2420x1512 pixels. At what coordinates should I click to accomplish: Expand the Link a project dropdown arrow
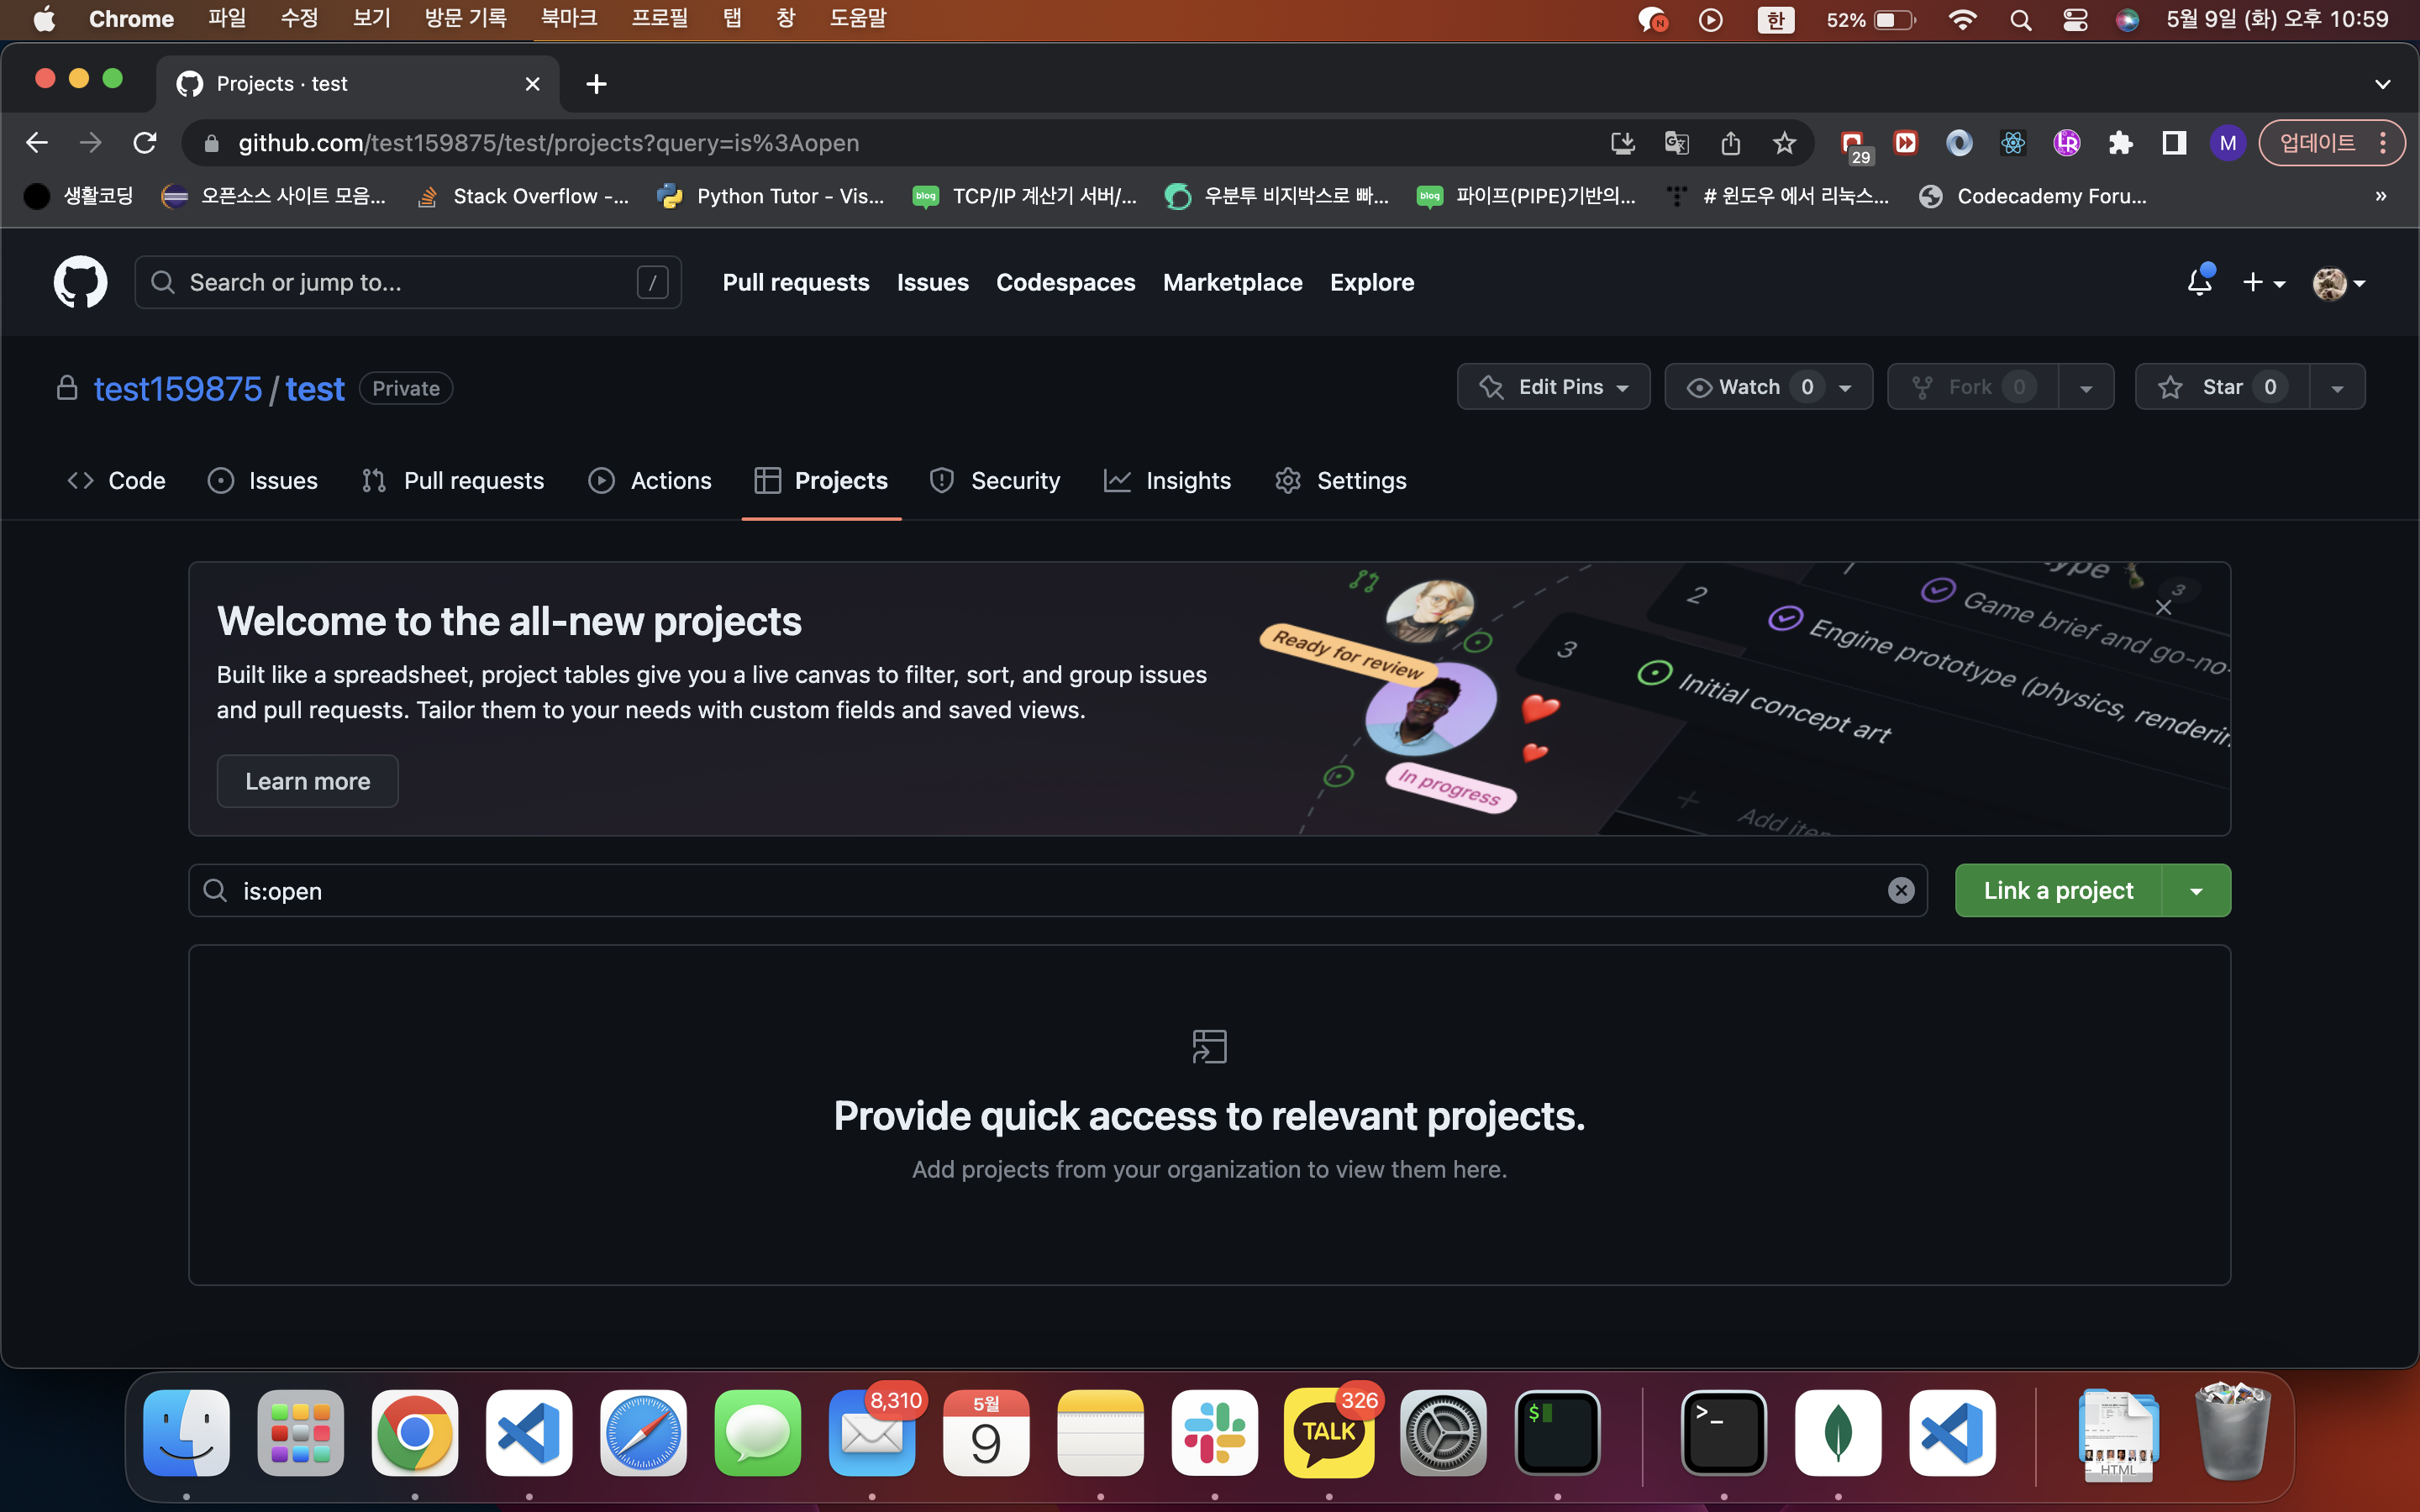coord(2196,890)
